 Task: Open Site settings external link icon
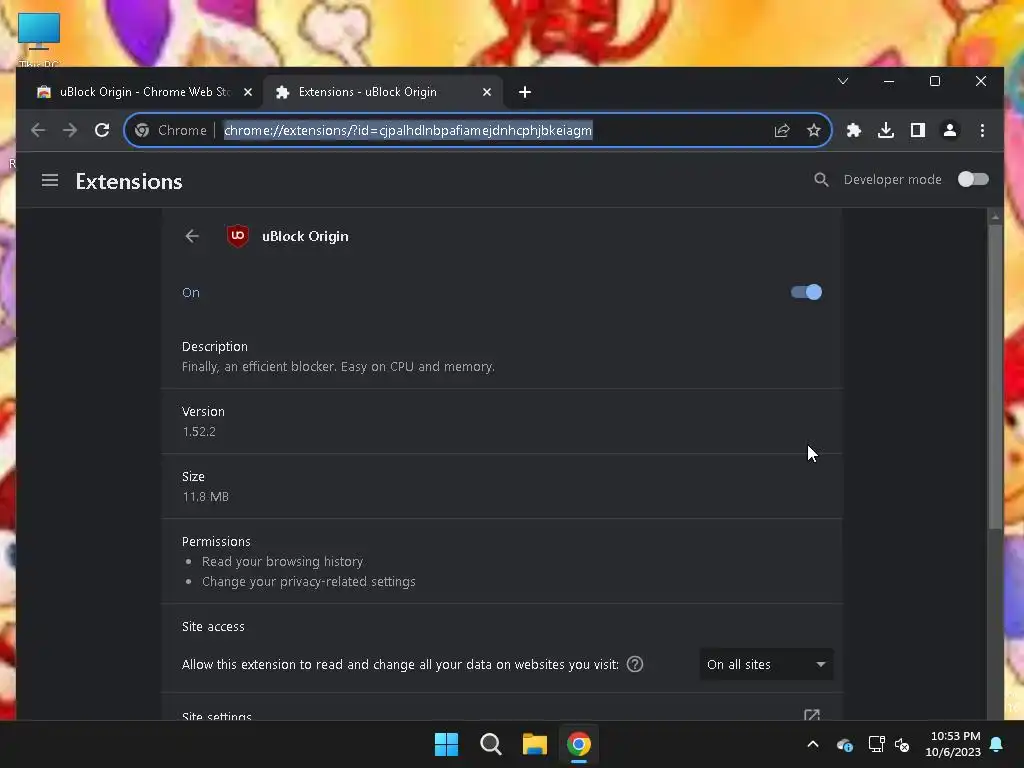pos(812,715)
